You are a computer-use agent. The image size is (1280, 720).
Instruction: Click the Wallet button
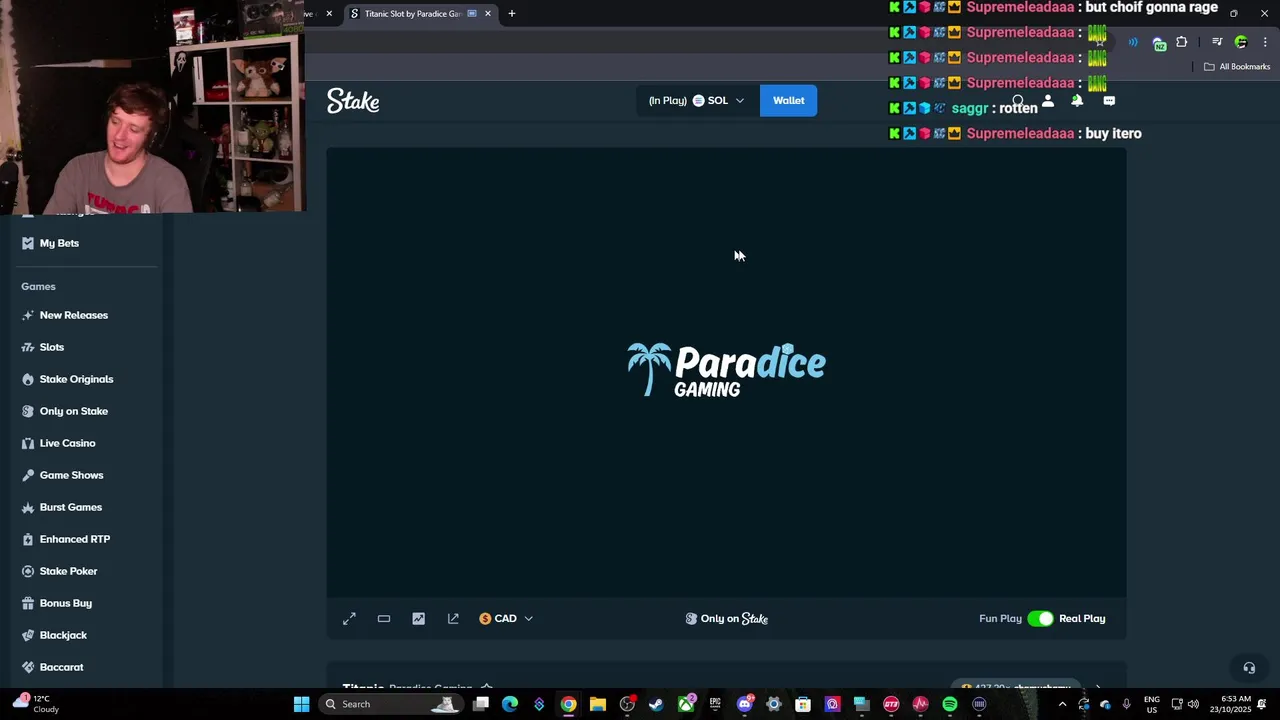788,100
